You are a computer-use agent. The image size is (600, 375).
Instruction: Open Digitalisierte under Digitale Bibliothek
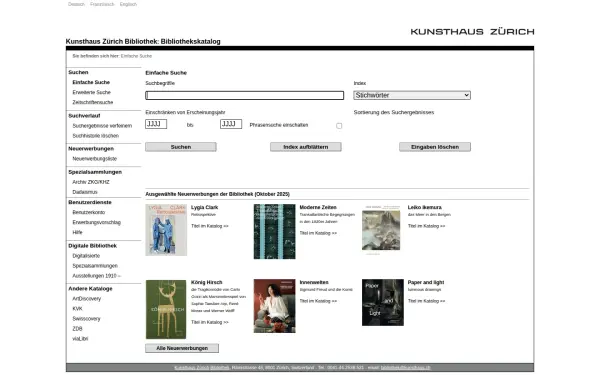pos(86,256)
